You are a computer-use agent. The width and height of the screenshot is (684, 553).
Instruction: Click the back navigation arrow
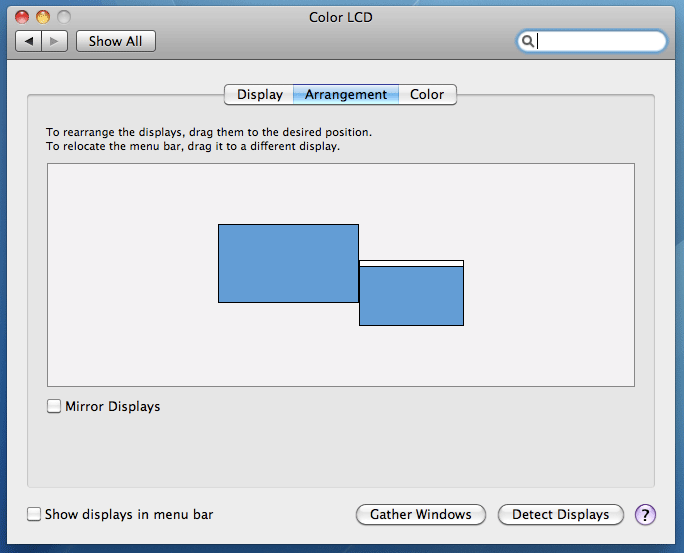point(29,41)
